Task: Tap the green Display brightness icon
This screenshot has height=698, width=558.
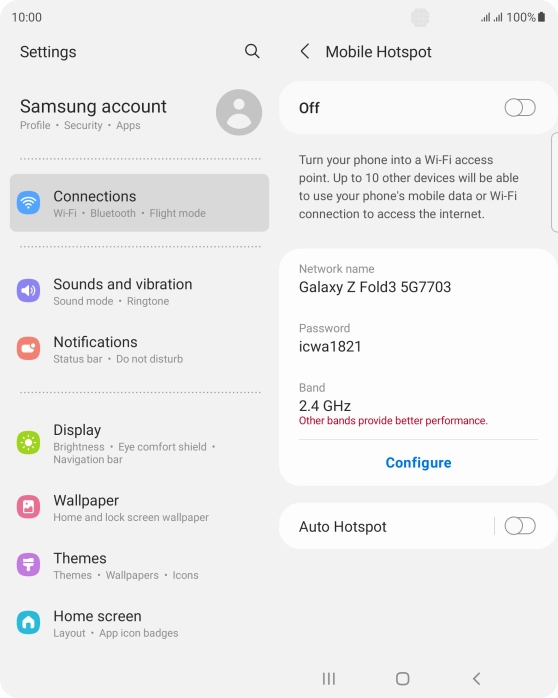Action: 28,442
